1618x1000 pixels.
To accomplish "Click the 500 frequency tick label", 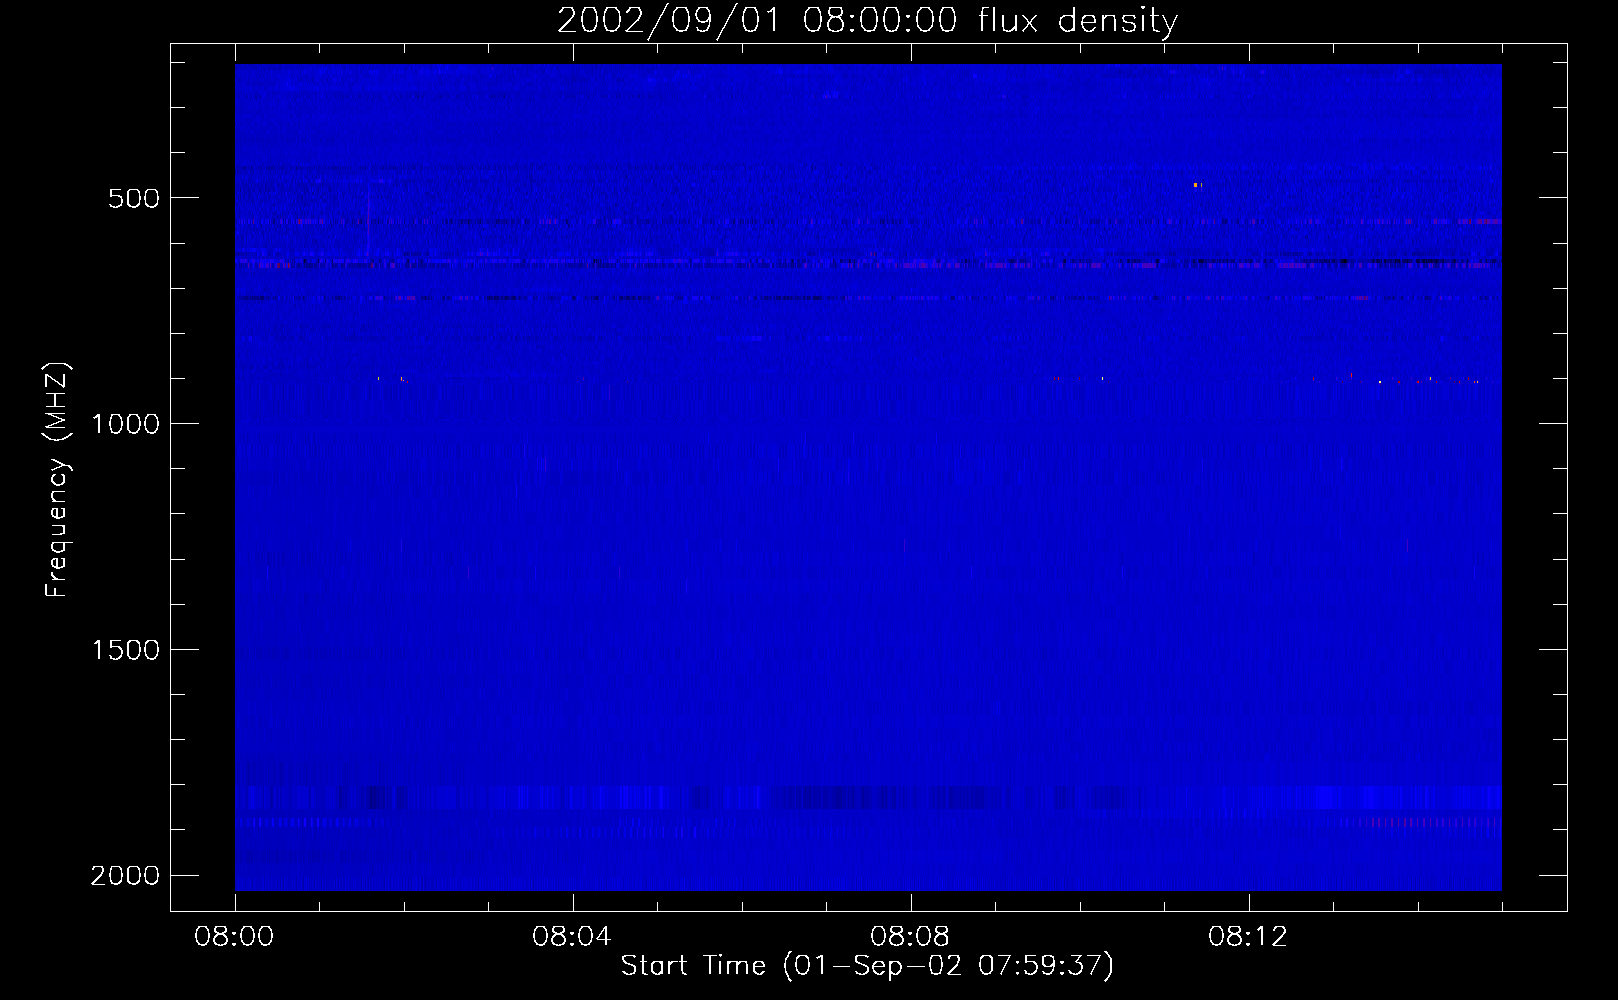I will (x=134, y=198).
